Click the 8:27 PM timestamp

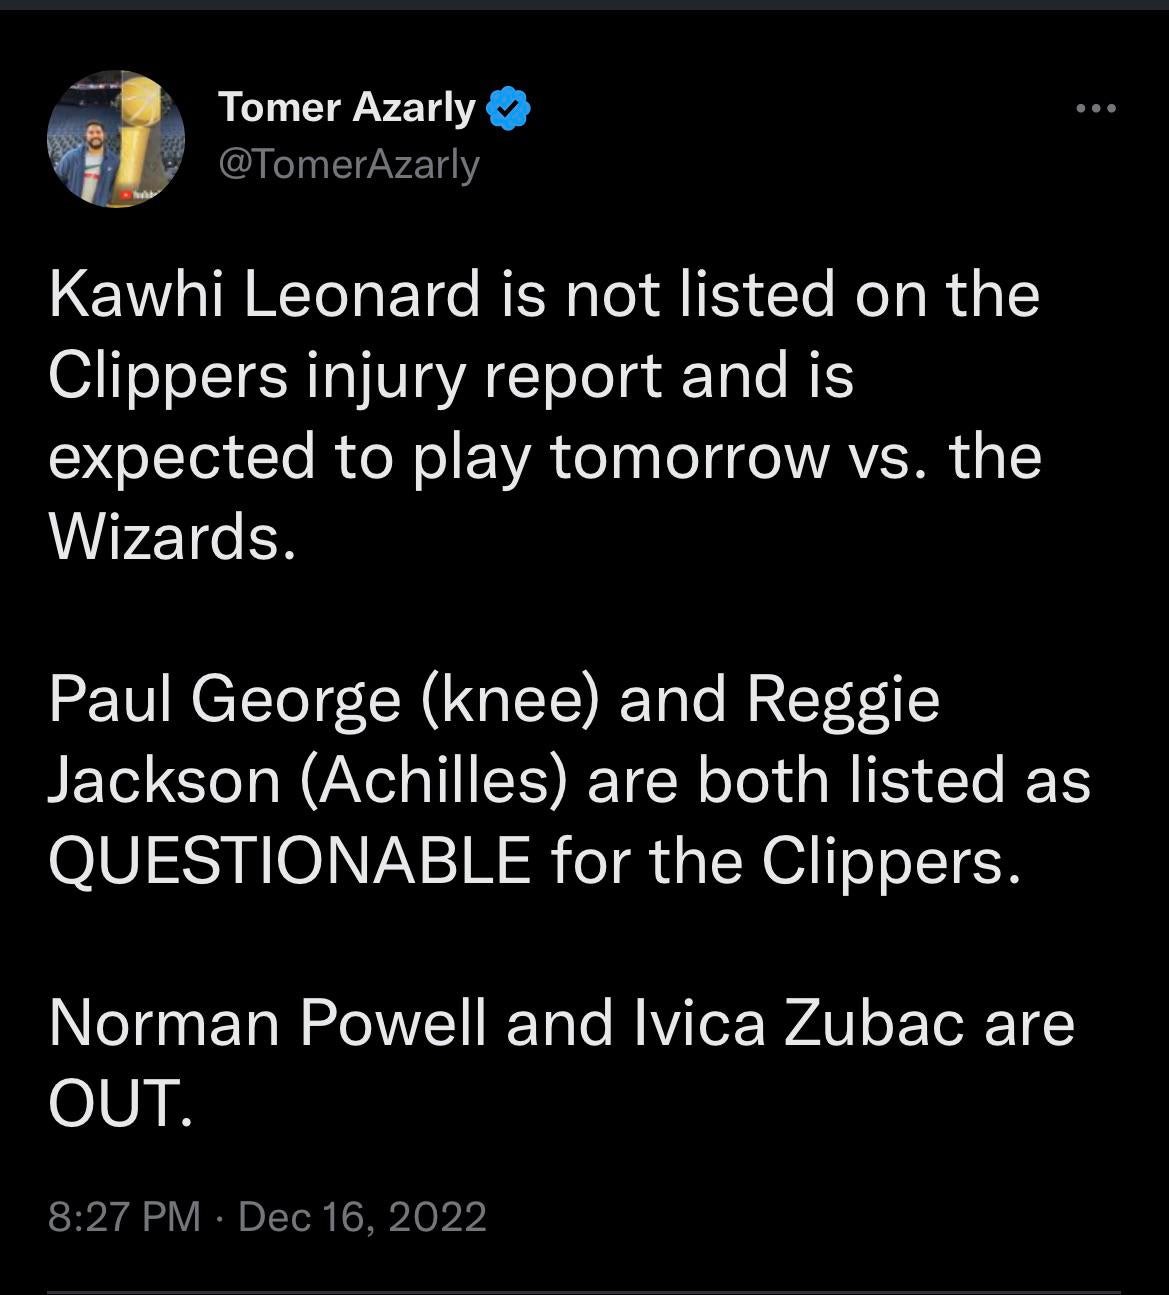(x=124, y=1216)
